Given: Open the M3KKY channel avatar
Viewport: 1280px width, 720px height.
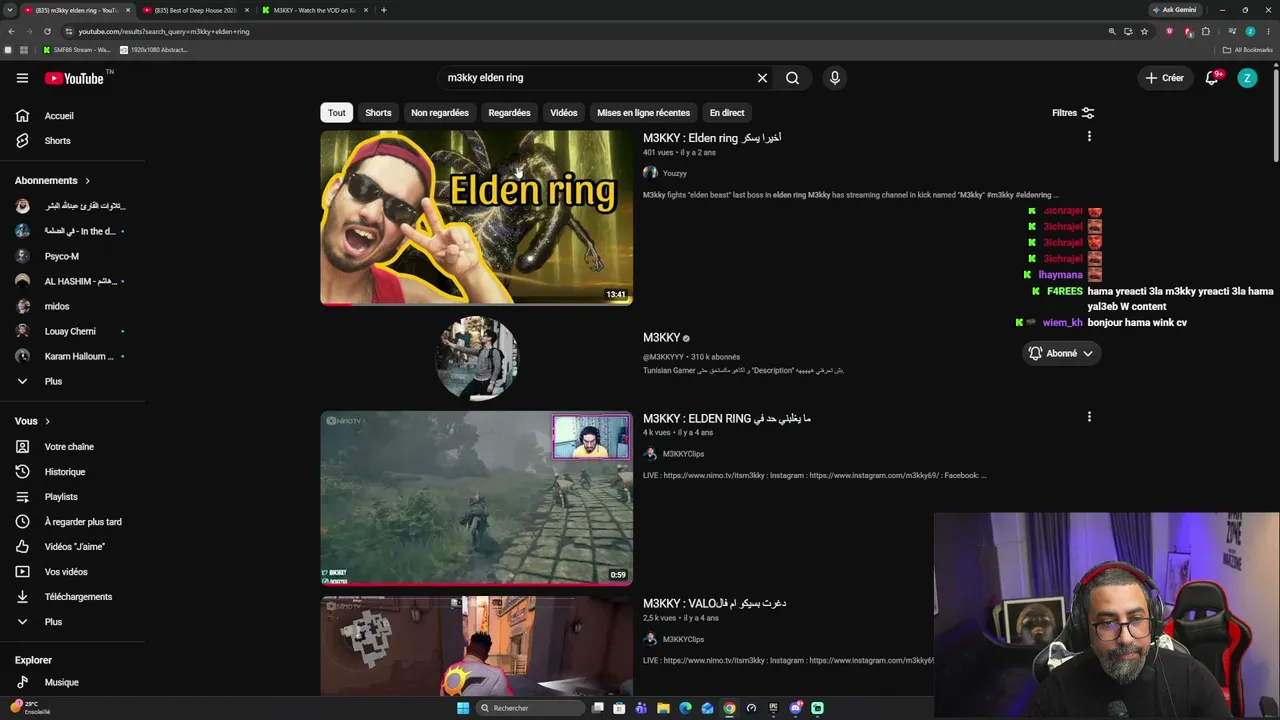Looking at the screenshot, I should [476, 357].
